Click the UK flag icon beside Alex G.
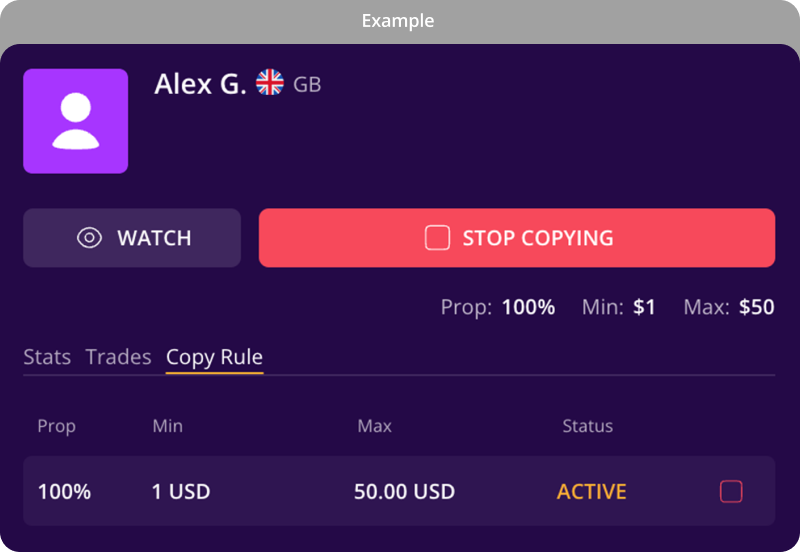The image size is (800, 552). [x=269, y=82]
